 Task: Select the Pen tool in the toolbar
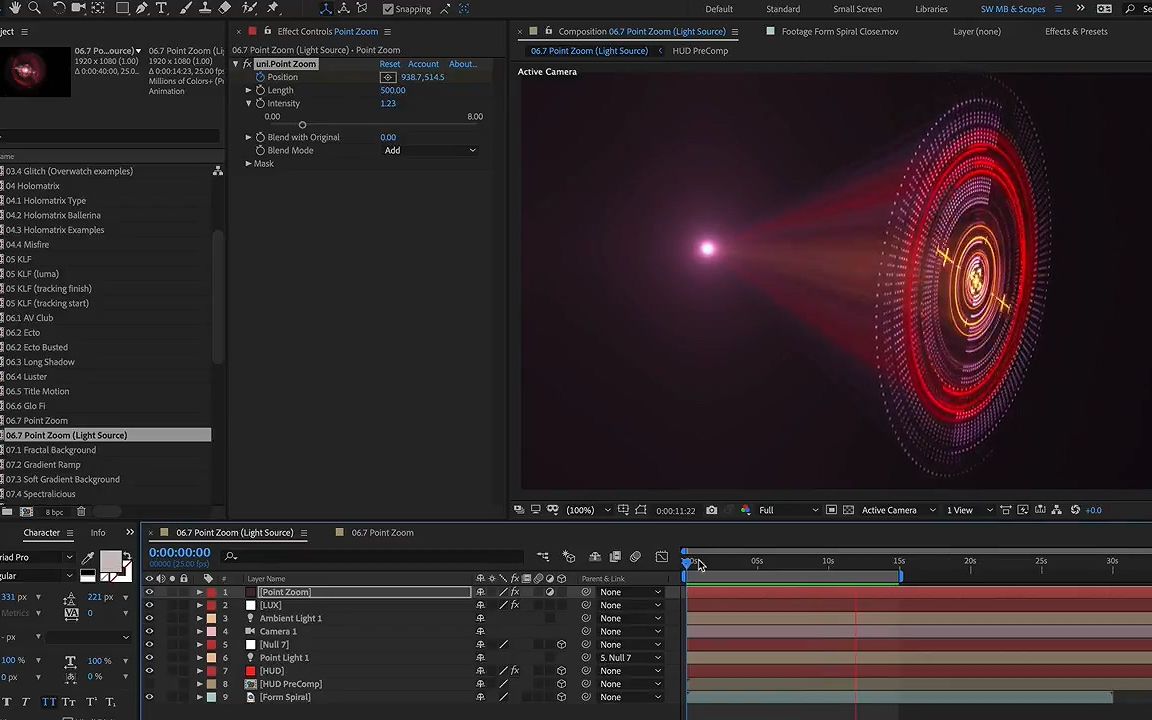point(140,9)
